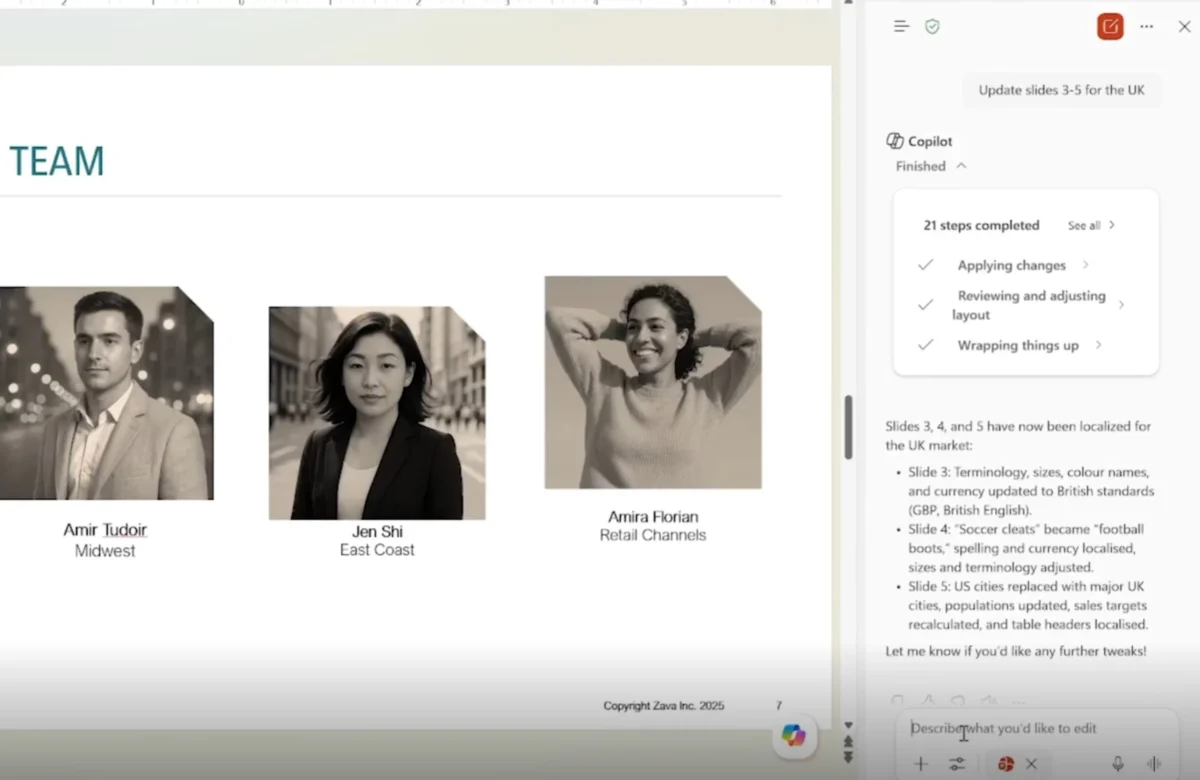Open the Copilot pane hamburger menu
The width and height of the screenshot is (1200, 780).
899,26
